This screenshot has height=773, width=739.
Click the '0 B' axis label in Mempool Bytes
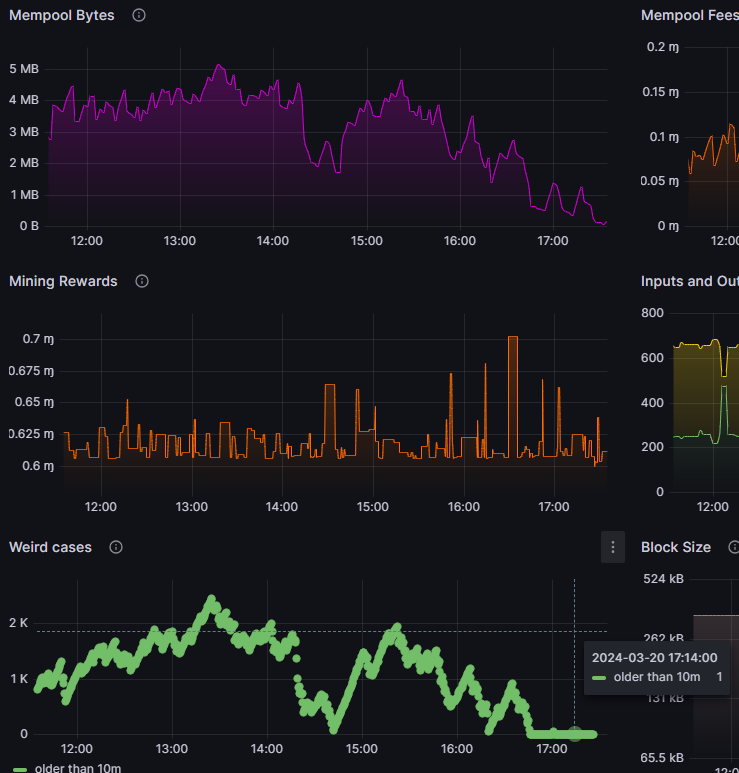point(29,226)
